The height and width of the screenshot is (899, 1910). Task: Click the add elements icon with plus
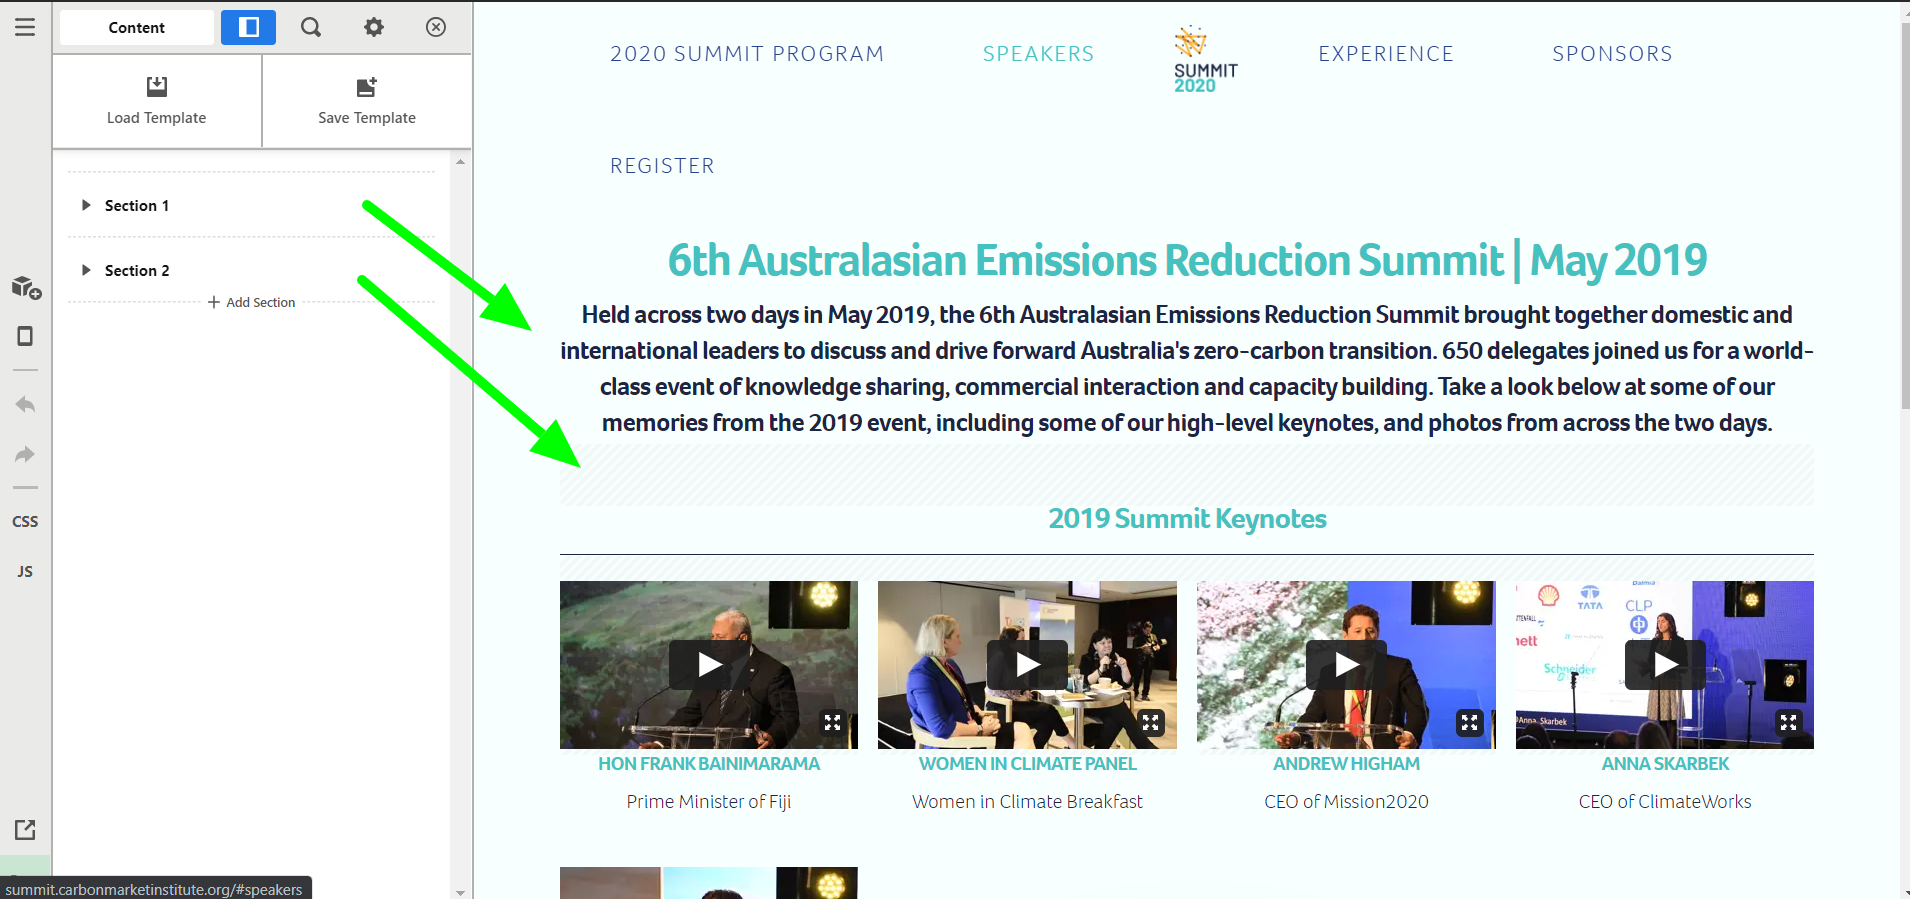[x=26, y=288]
